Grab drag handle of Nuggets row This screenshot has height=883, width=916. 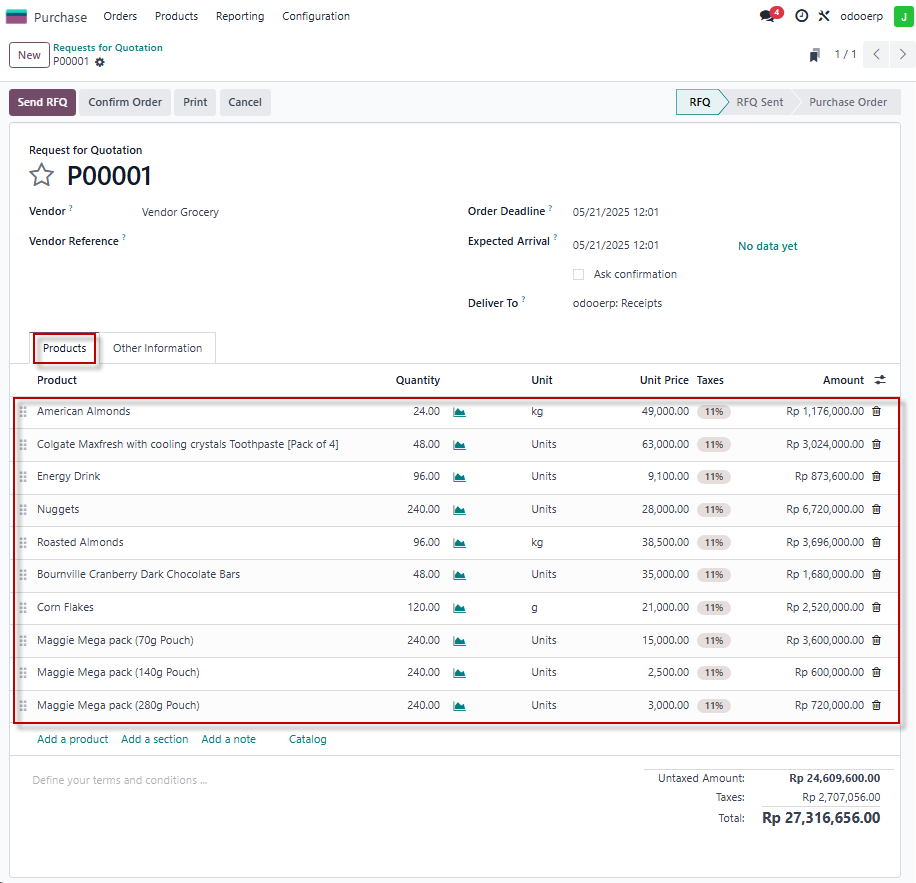[23, 510]
